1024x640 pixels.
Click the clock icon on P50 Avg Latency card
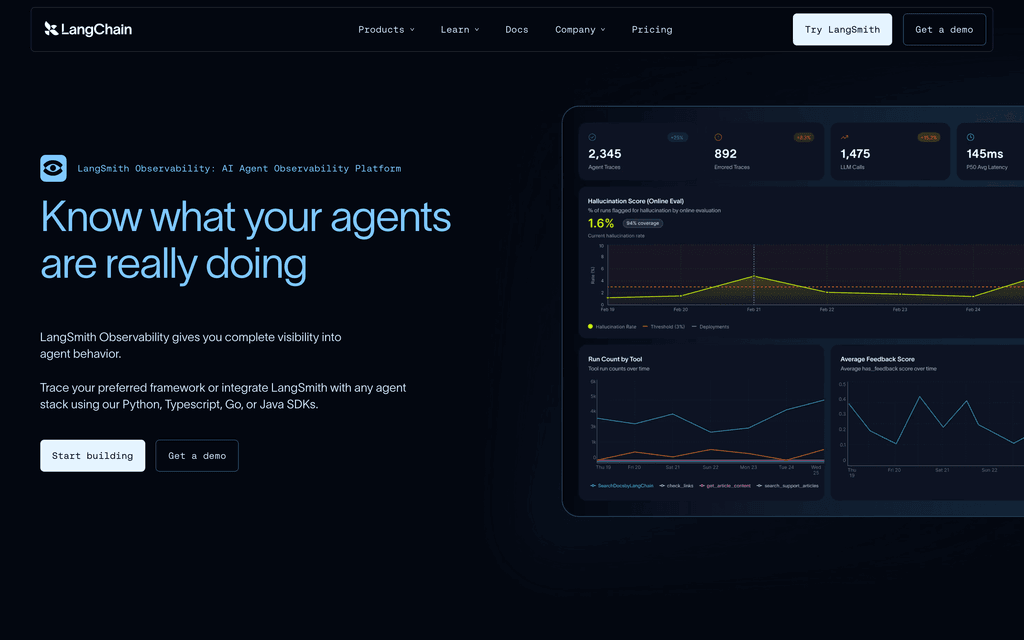coord(970,137)
